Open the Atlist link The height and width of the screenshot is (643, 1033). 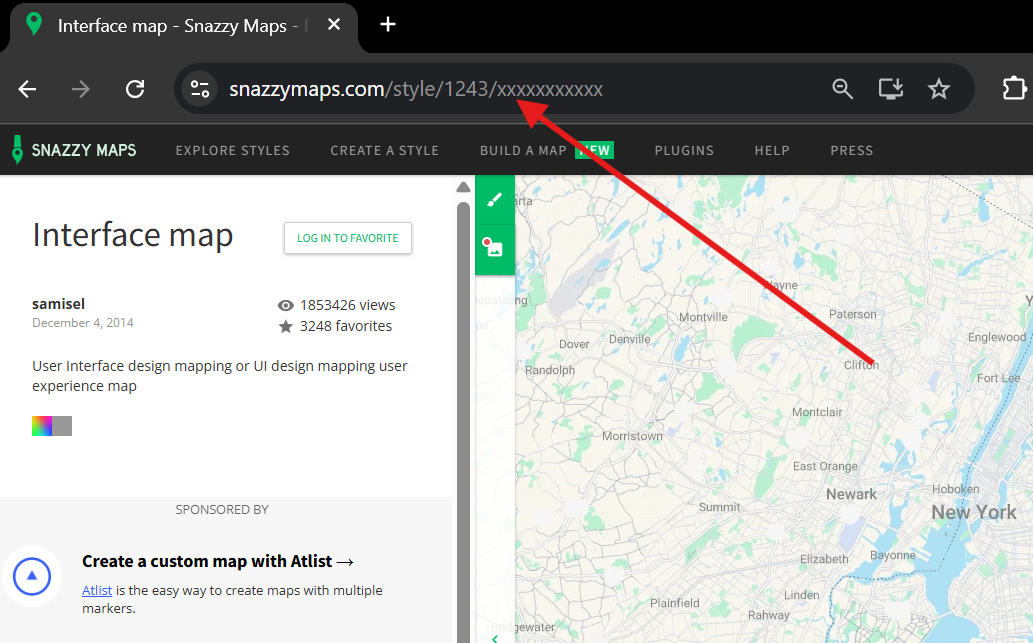tap(97, 590)
